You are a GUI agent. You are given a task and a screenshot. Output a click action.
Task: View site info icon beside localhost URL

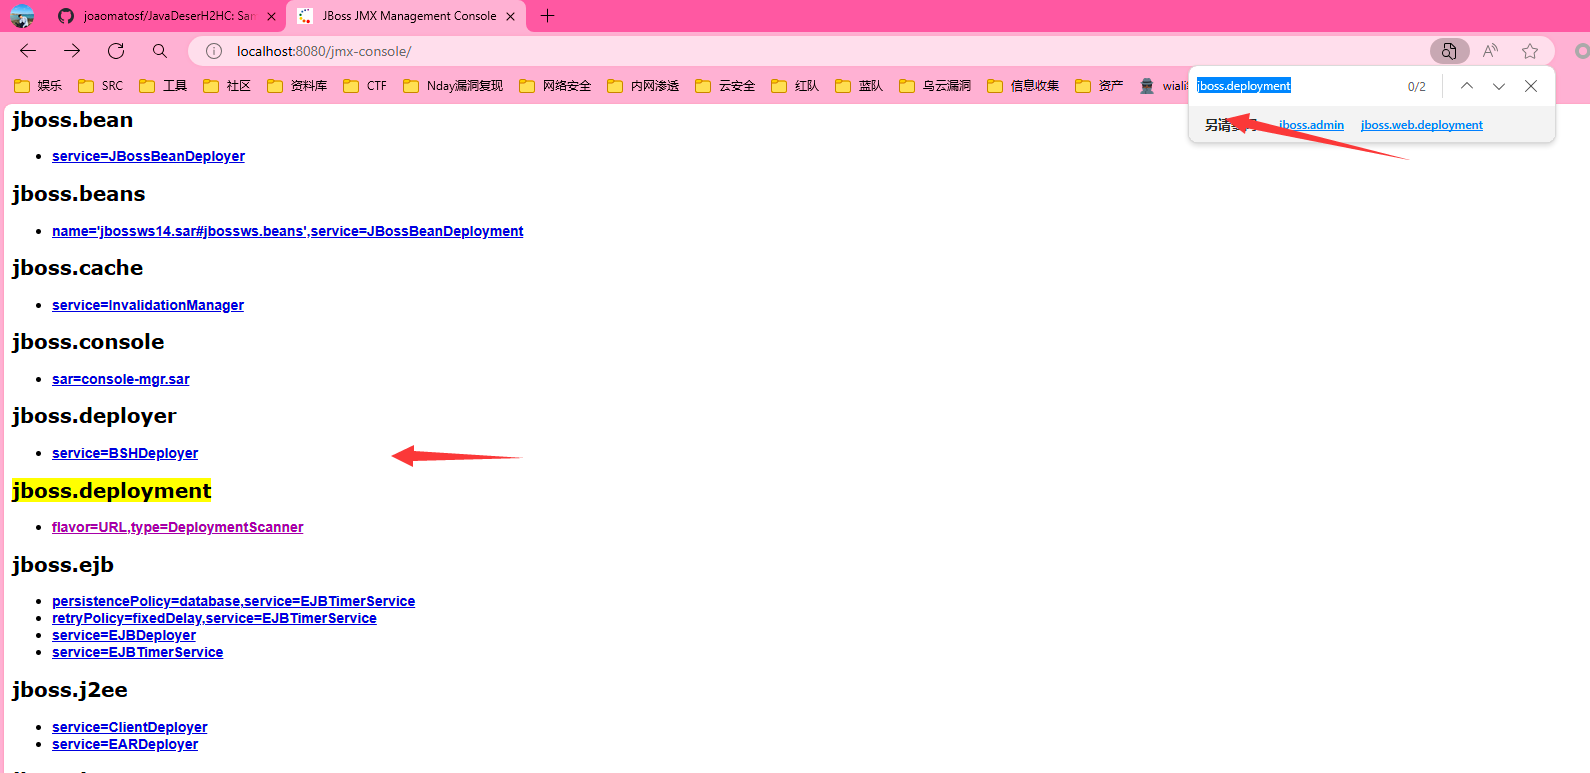pos(214,51)
